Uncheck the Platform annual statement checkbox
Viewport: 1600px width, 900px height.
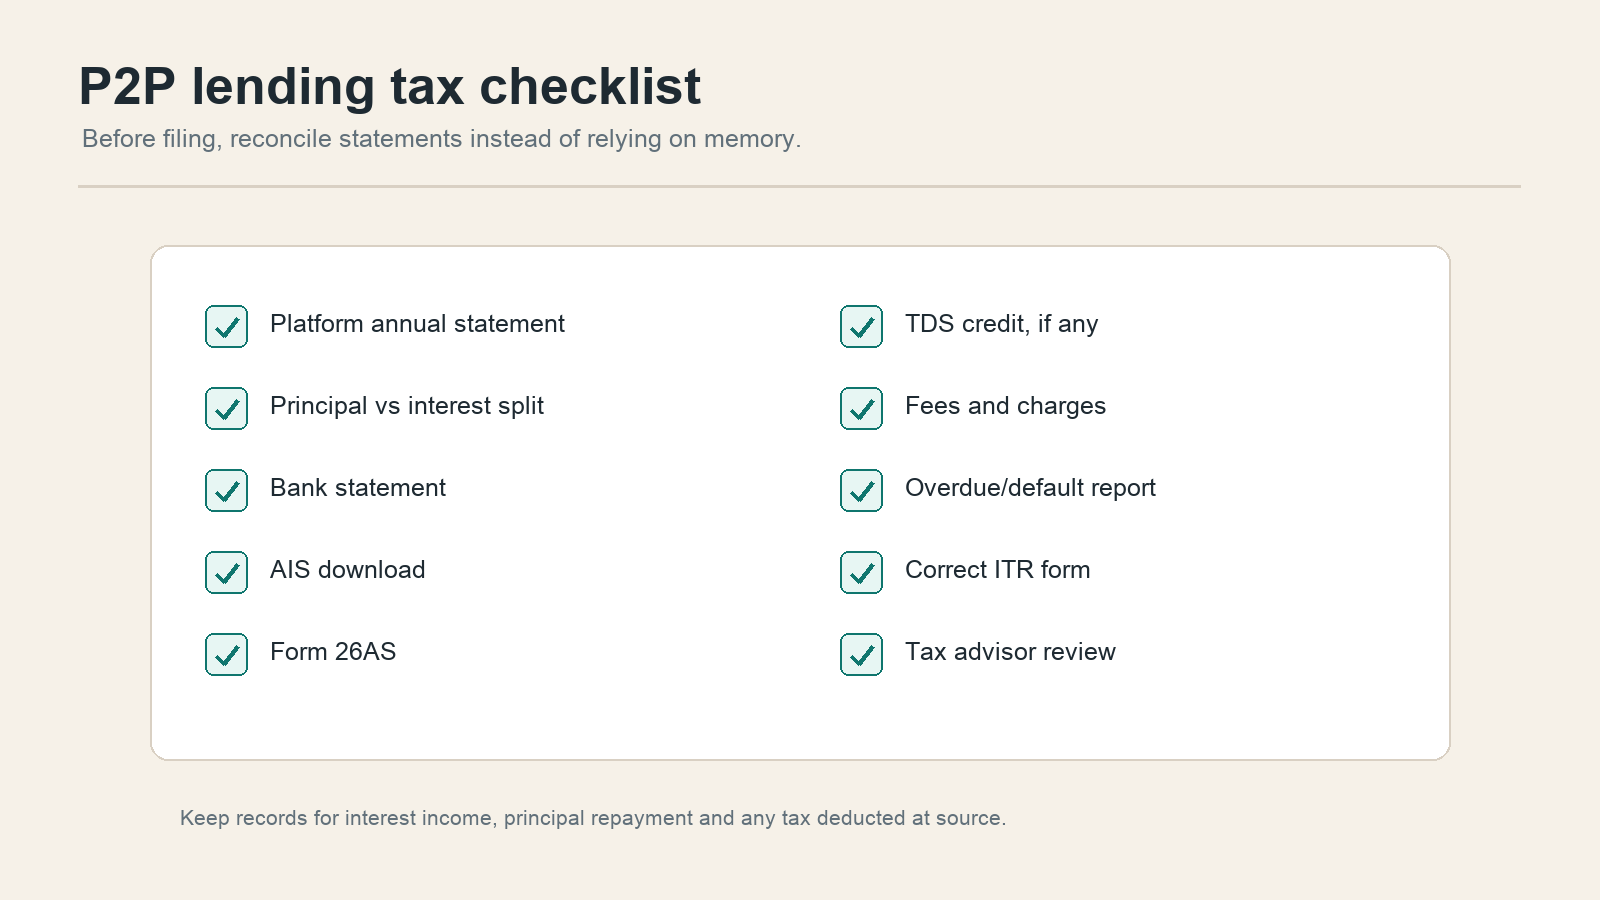coord(226,326)
